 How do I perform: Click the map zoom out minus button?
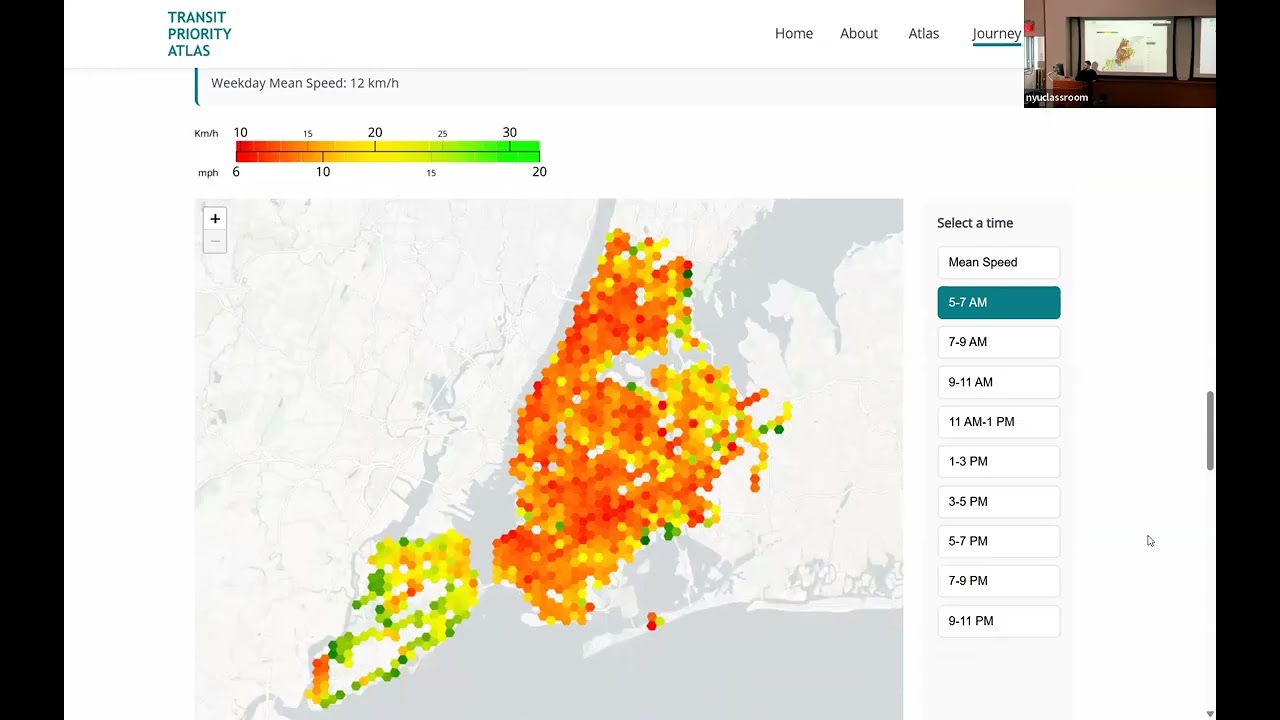(215, 241)
